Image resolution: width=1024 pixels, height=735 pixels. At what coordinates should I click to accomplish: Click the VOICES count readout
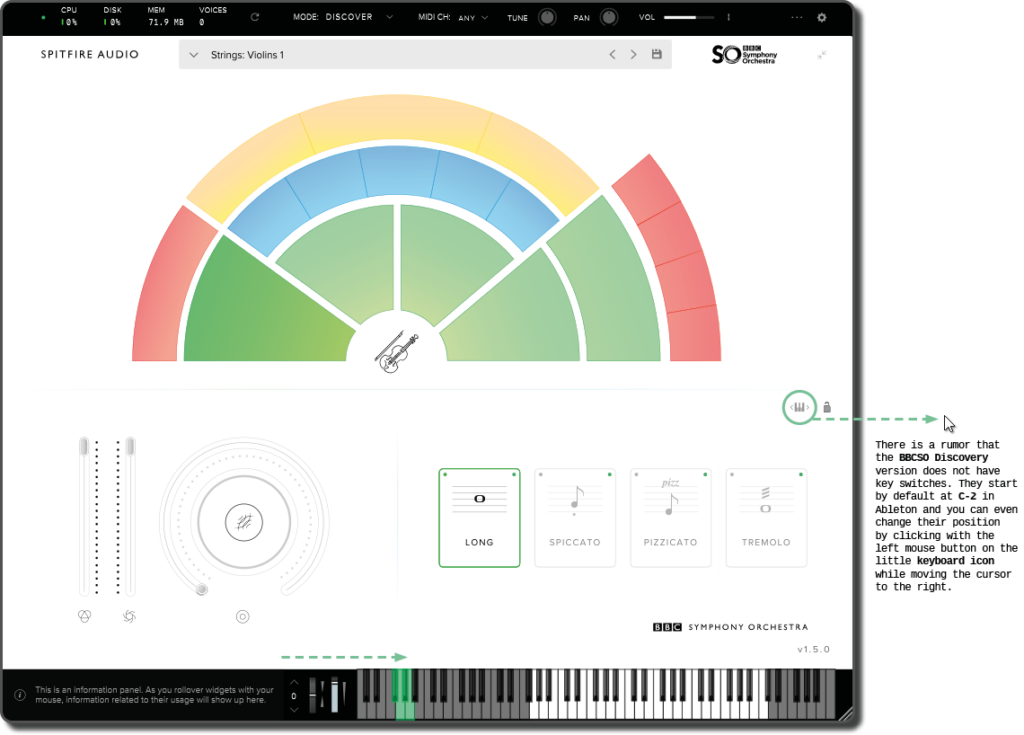(x=212, y=16)
